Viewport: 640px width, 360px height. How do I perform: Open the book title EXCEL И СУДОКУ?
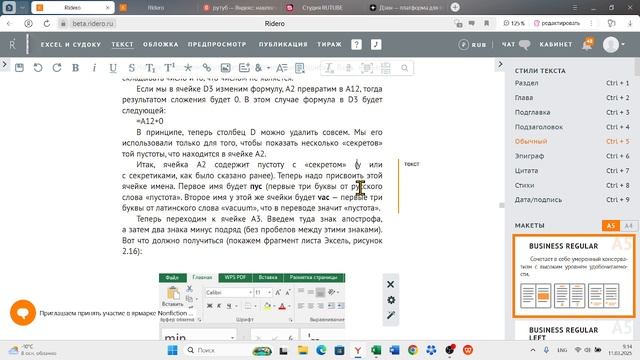pyautogui.click(x=71, y=44)
